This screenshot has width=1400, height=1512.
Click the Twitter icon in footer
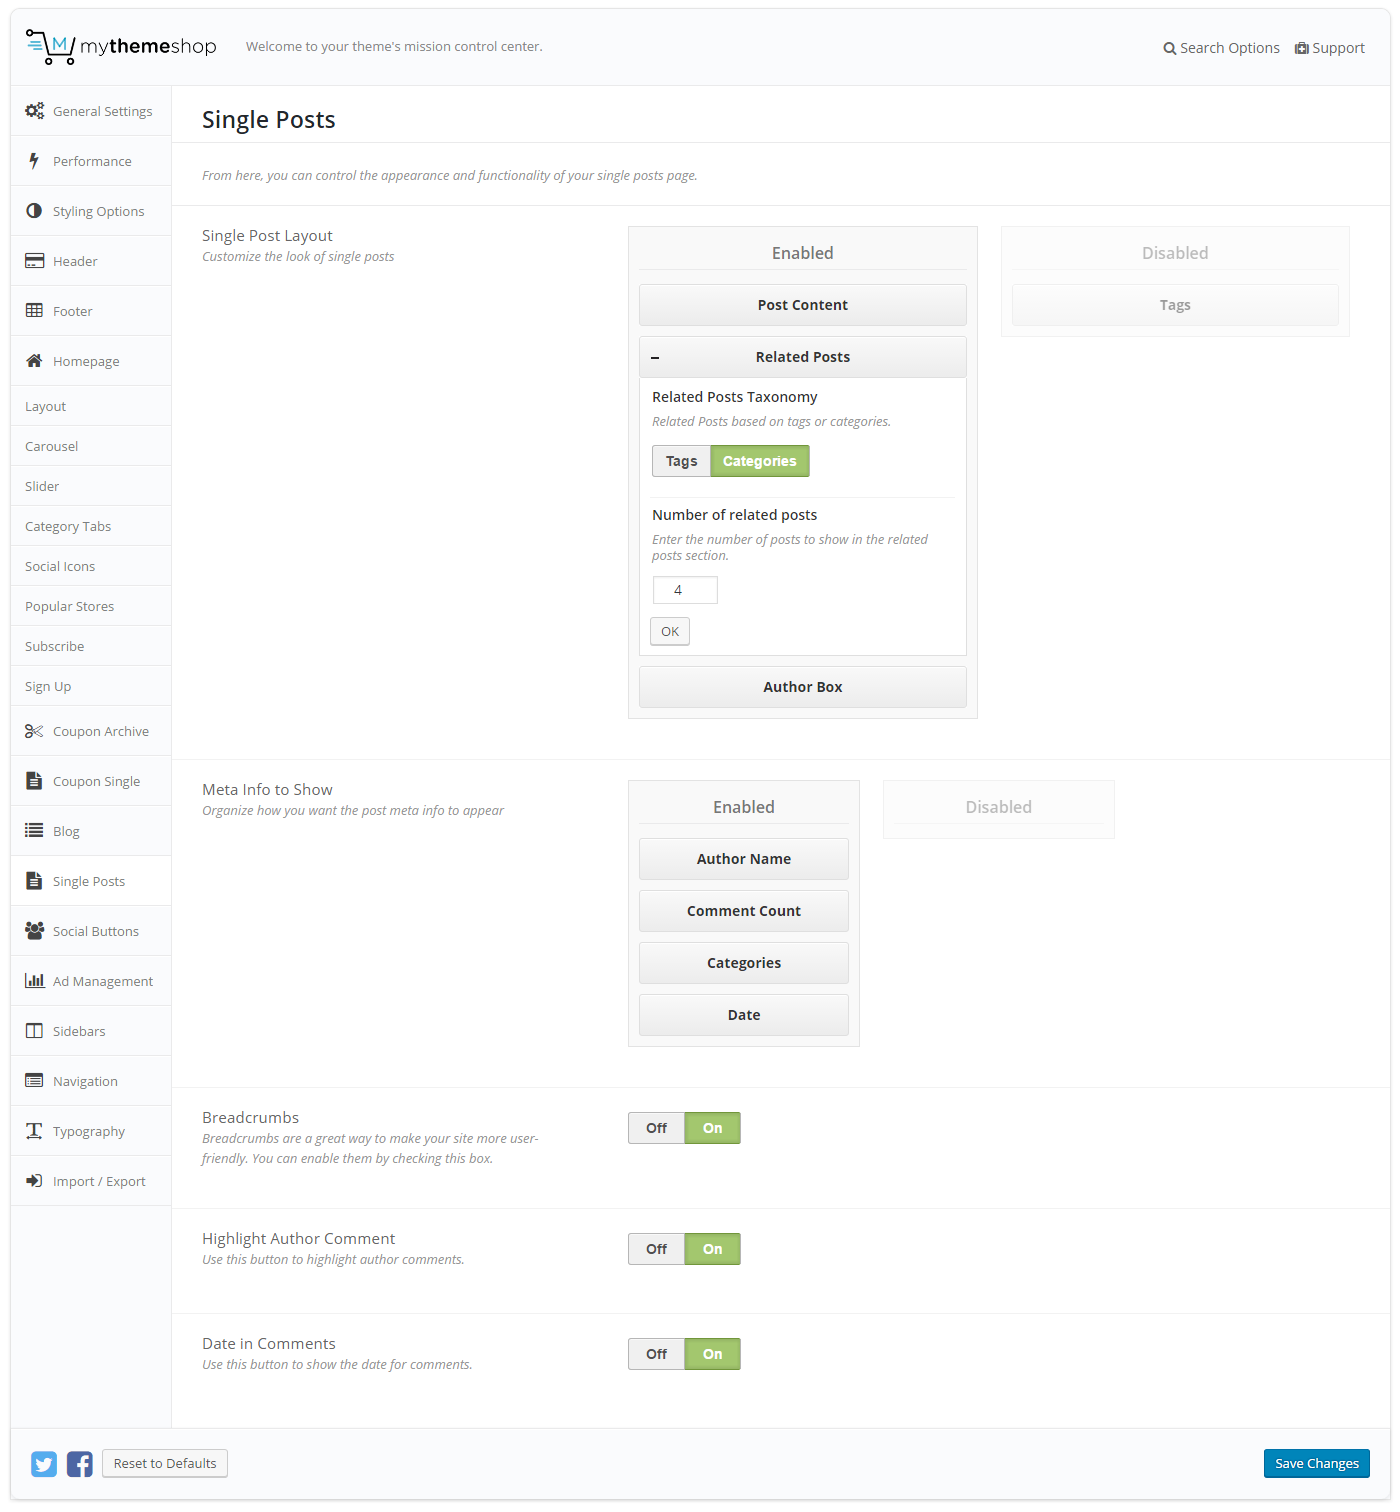[44, 1464]
